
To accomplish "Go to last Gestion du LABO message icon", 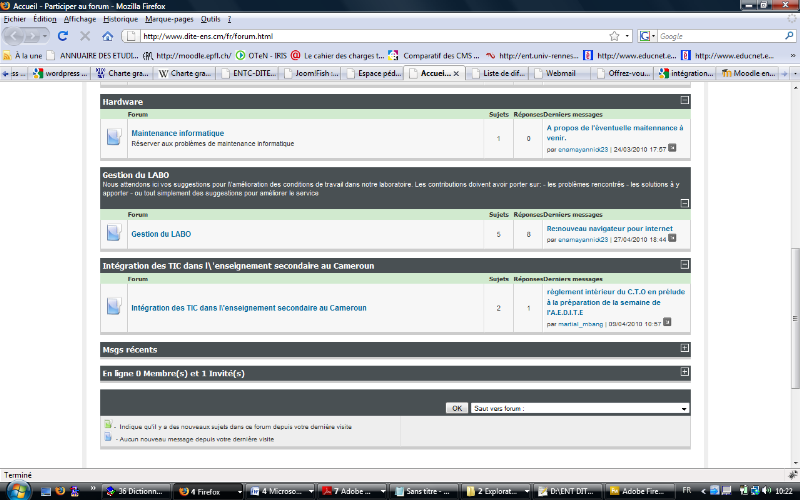I will pos(672,238).
